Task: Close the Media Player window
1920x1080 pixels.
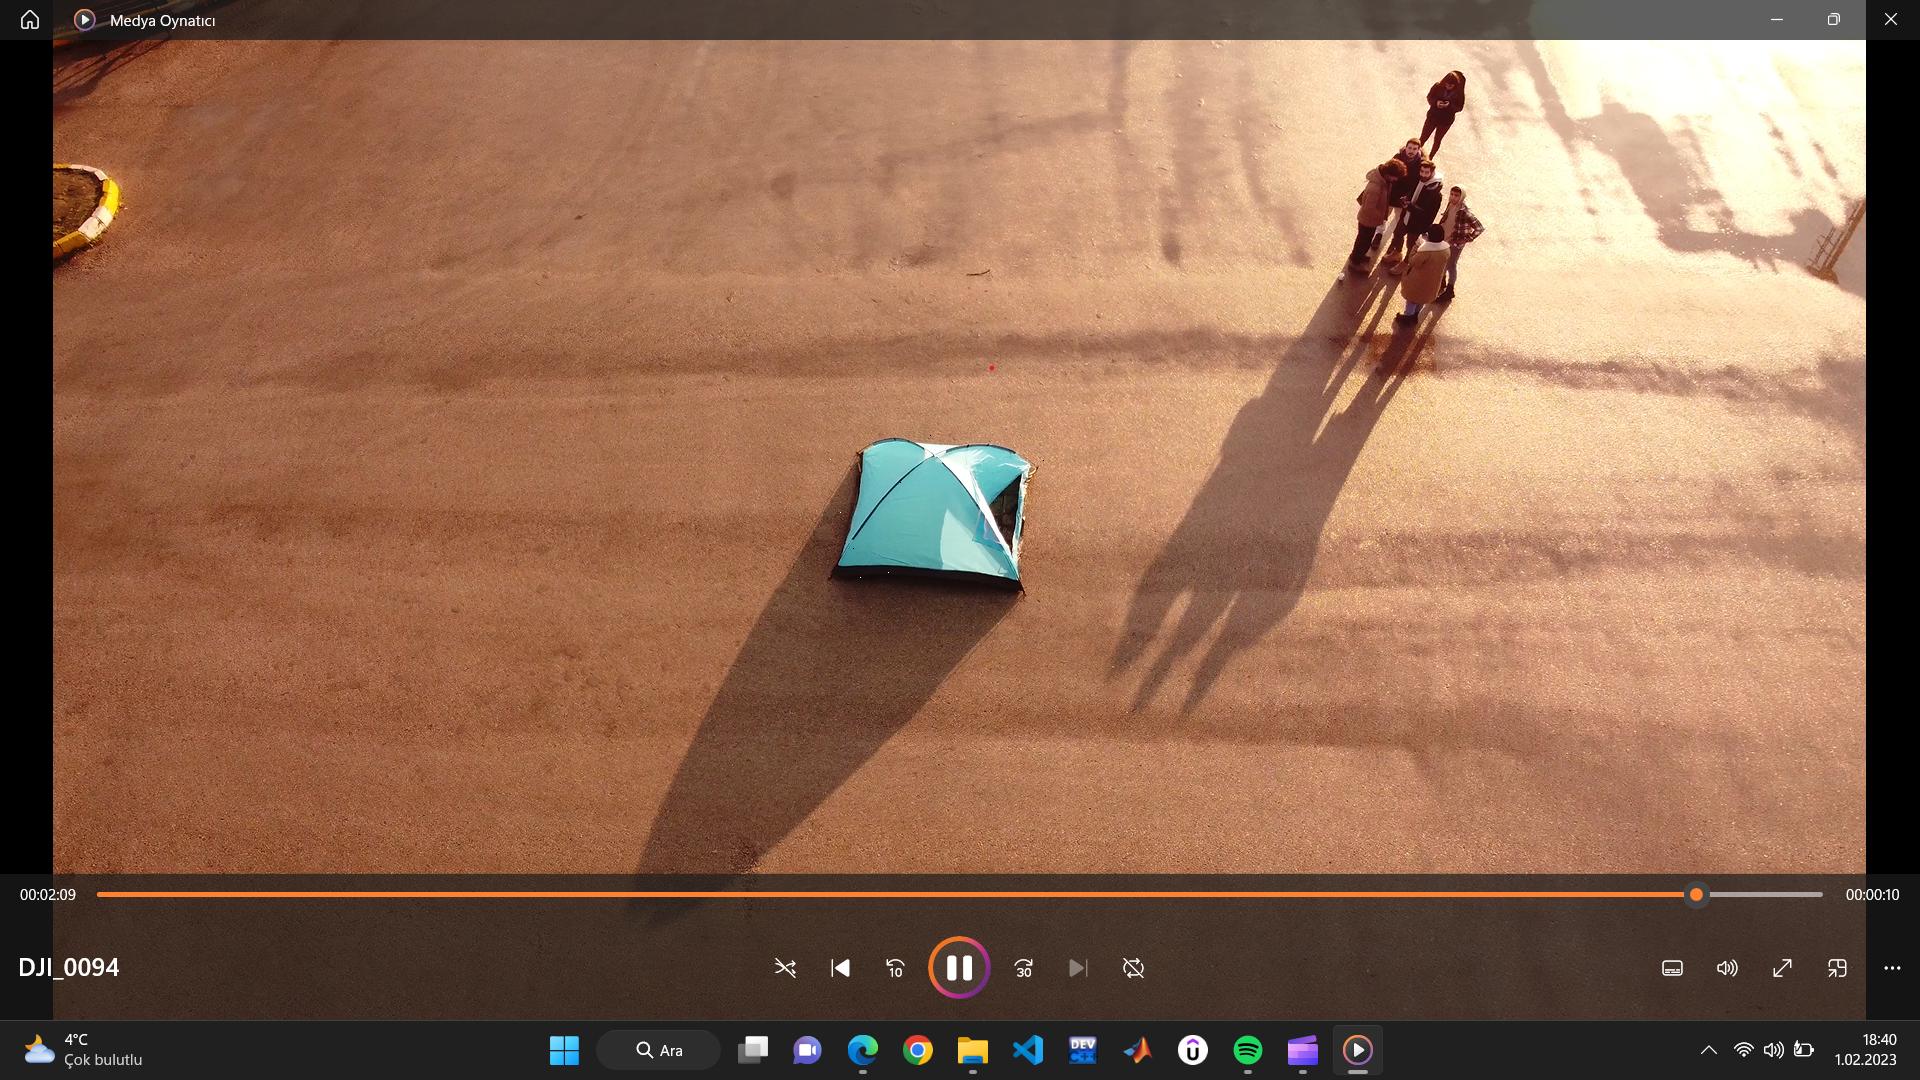Action: point(1891,20)
